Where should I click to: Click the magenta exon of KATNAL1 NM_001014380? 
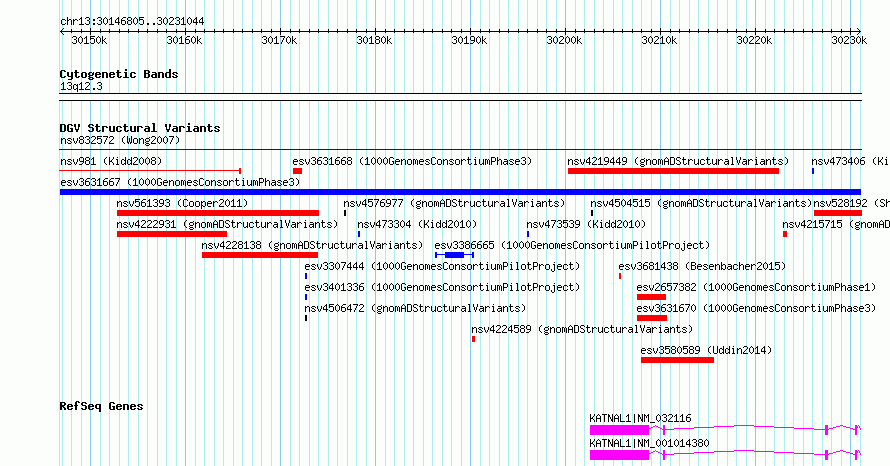(x=619, y=455)
